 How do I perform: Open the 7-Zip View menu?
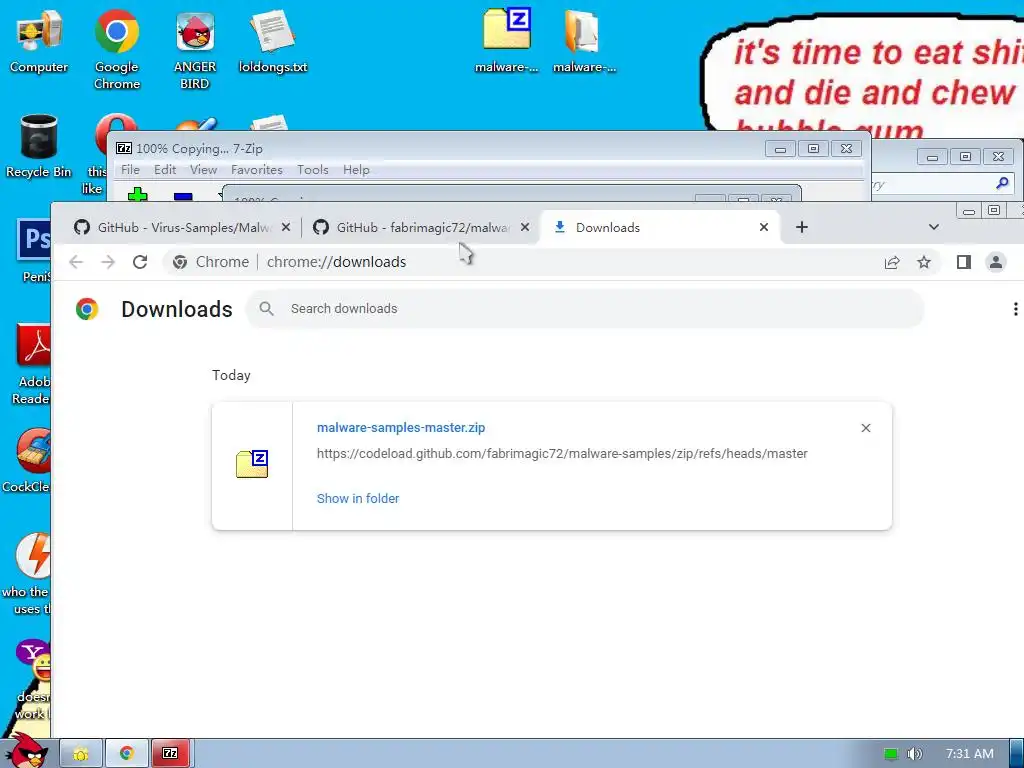[203, 170]
